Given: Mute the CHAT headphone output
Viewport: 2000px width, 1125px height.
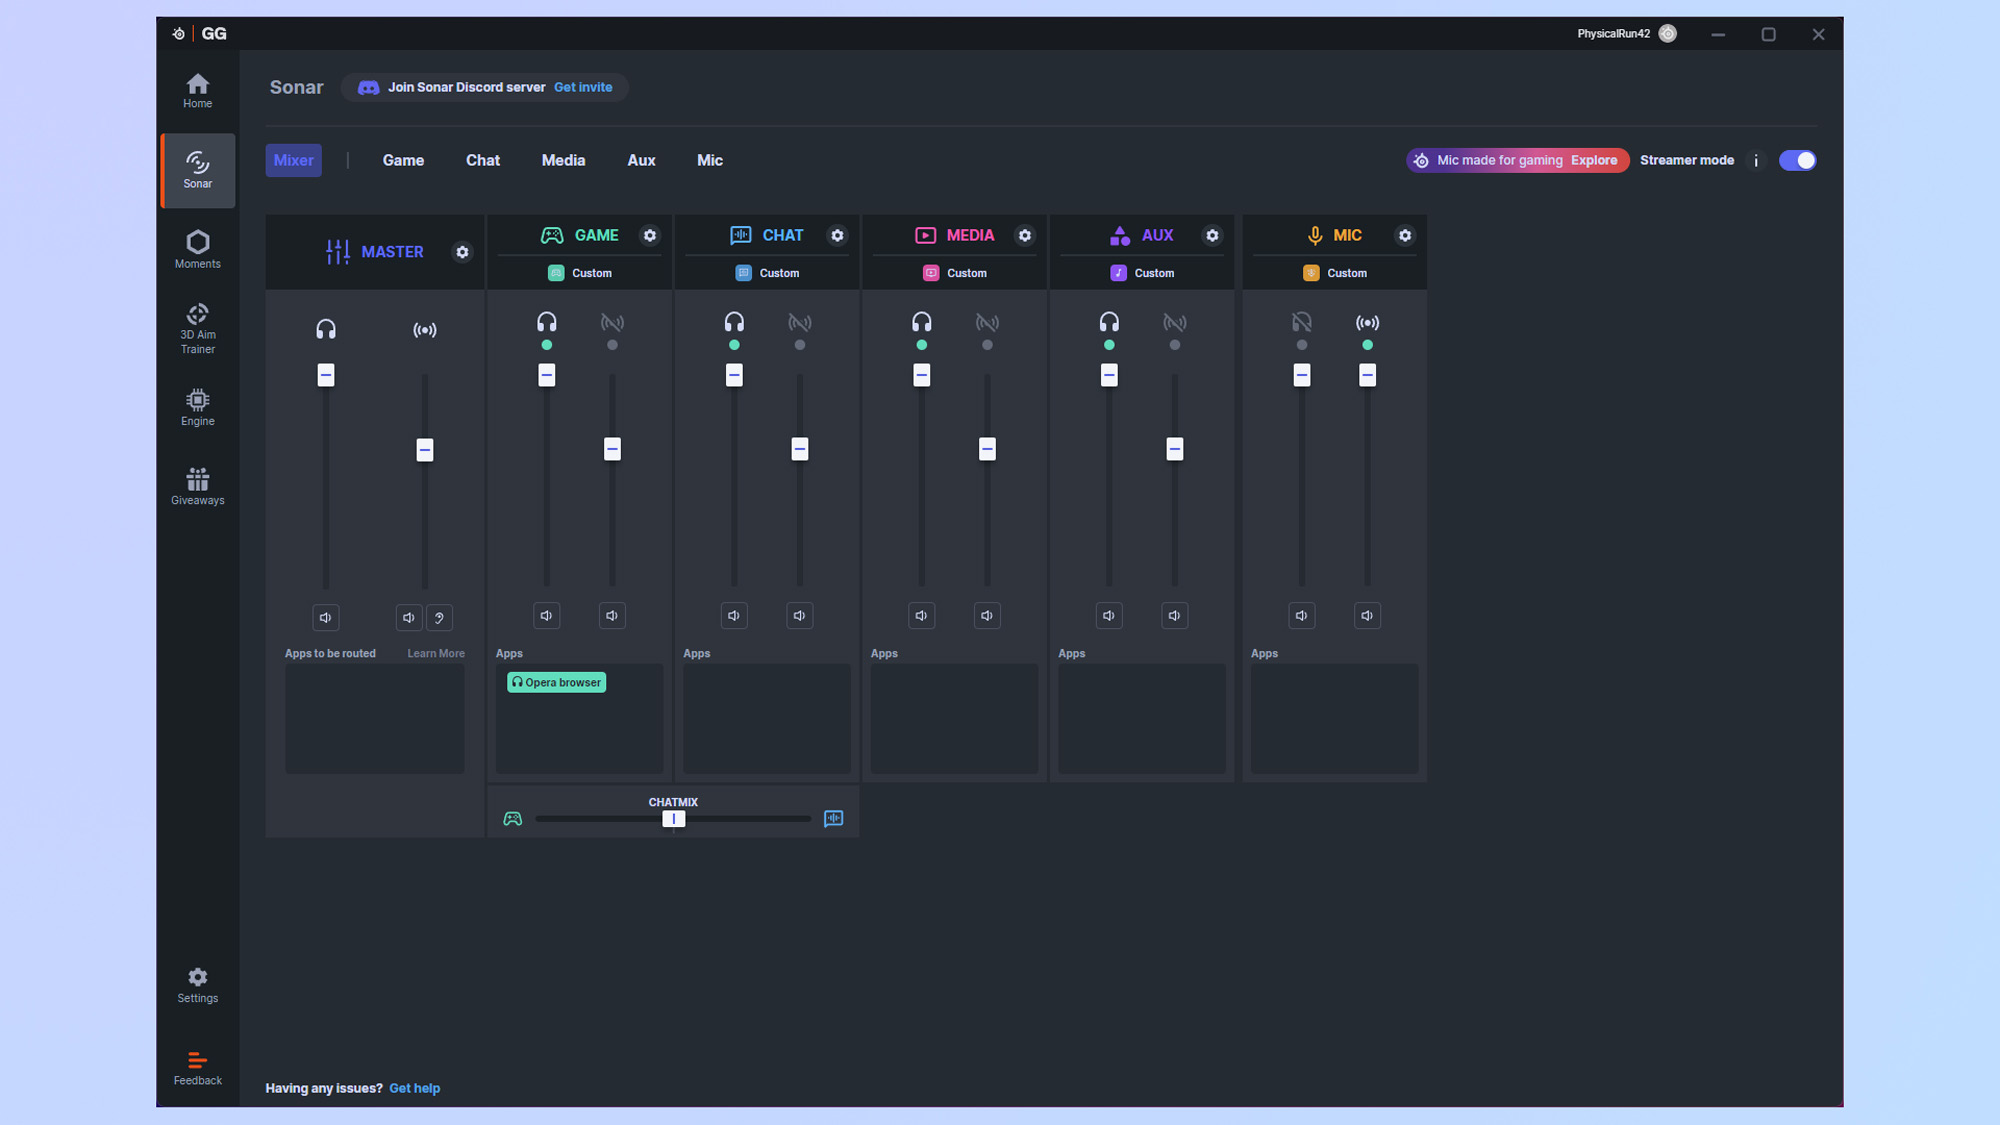Looking at the screenshot, I should coord(734,616).
